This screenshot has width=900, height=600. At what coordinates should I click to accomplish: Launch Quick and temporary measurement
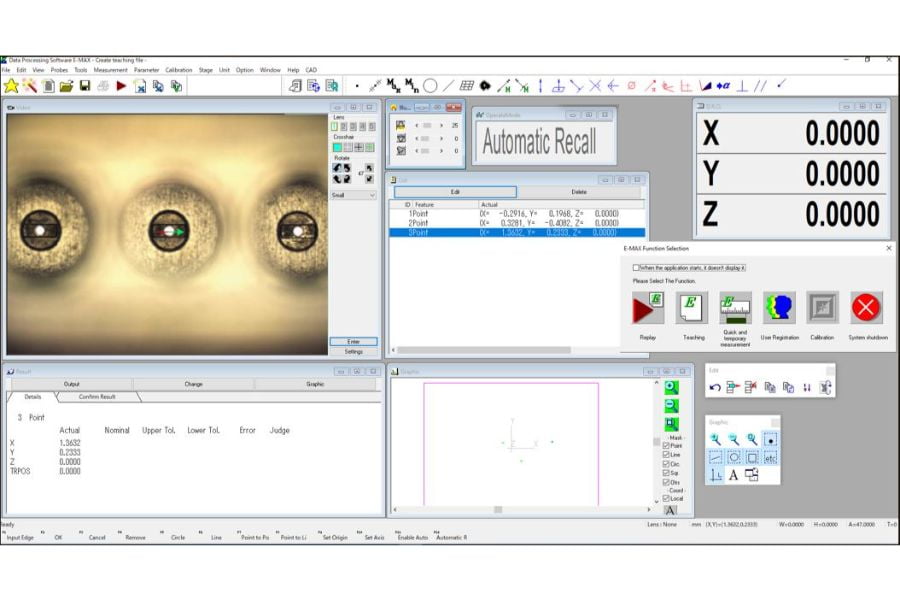pos(735,308)
